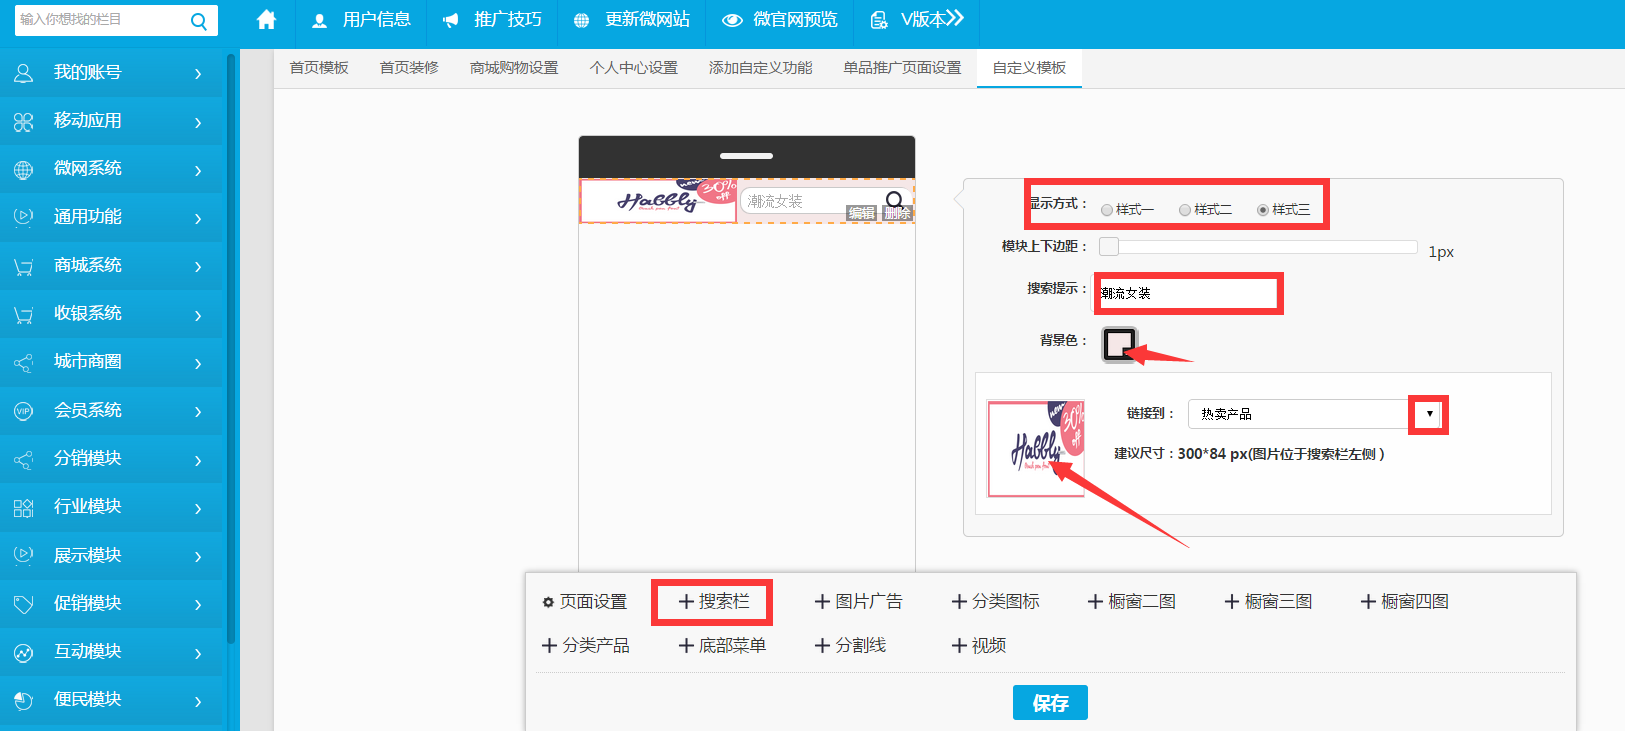Screen dimensions: 1625x731
Task: Select the 样式一 display style radio
Action: click(x=1107, y=210)
